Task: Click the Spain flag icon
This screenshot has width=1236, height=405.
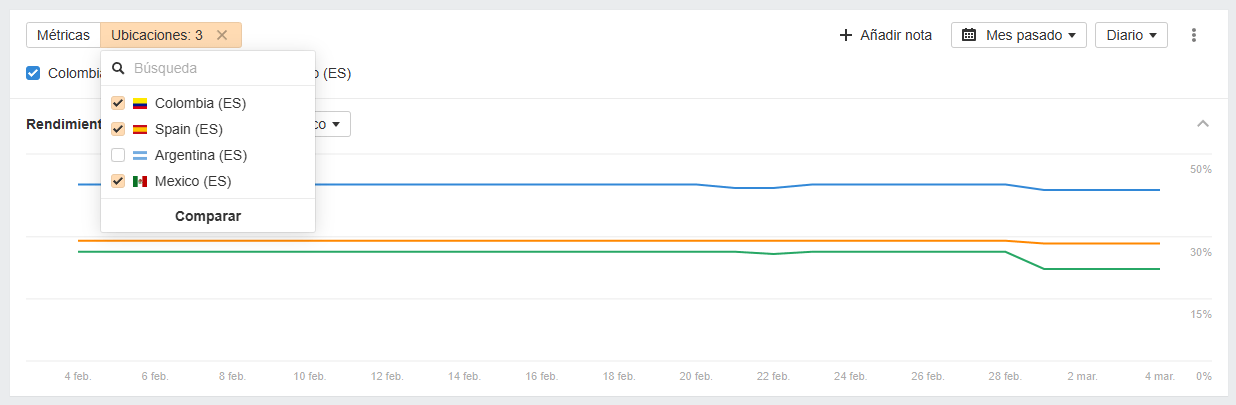Action: pyautogui.click(x=140, y=129)
